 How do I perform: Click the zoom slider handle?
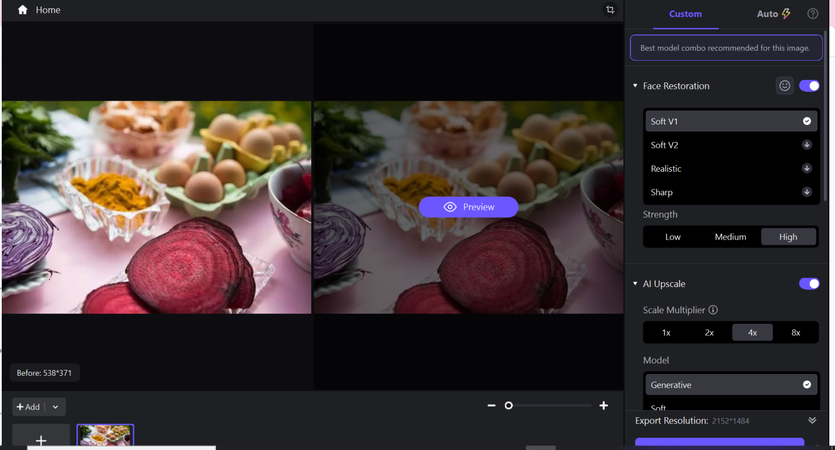click(509, 406)
